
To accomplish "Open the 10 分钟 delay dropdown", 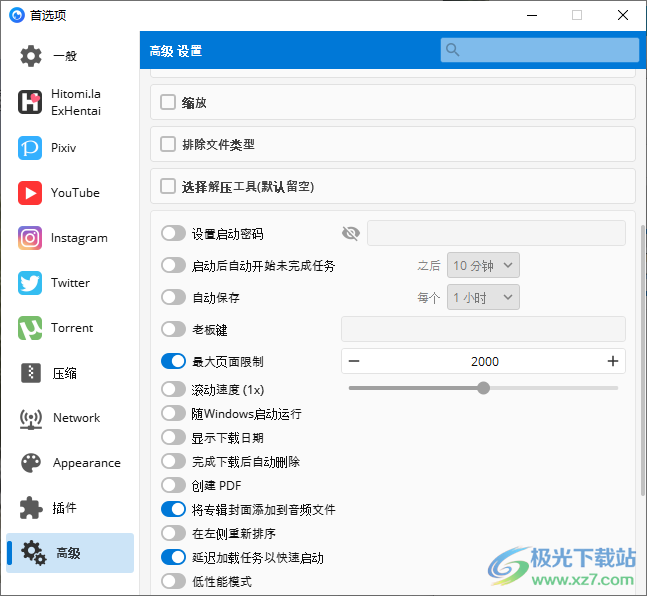I will (x=483, y=265).
